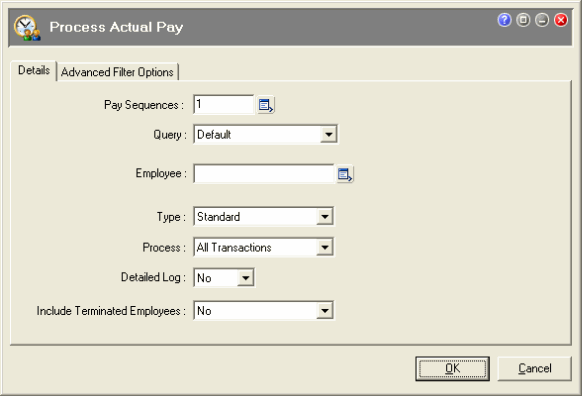Click the "Type :" label
This screenshot has width=582, height=396.
[x=171, y=217]
